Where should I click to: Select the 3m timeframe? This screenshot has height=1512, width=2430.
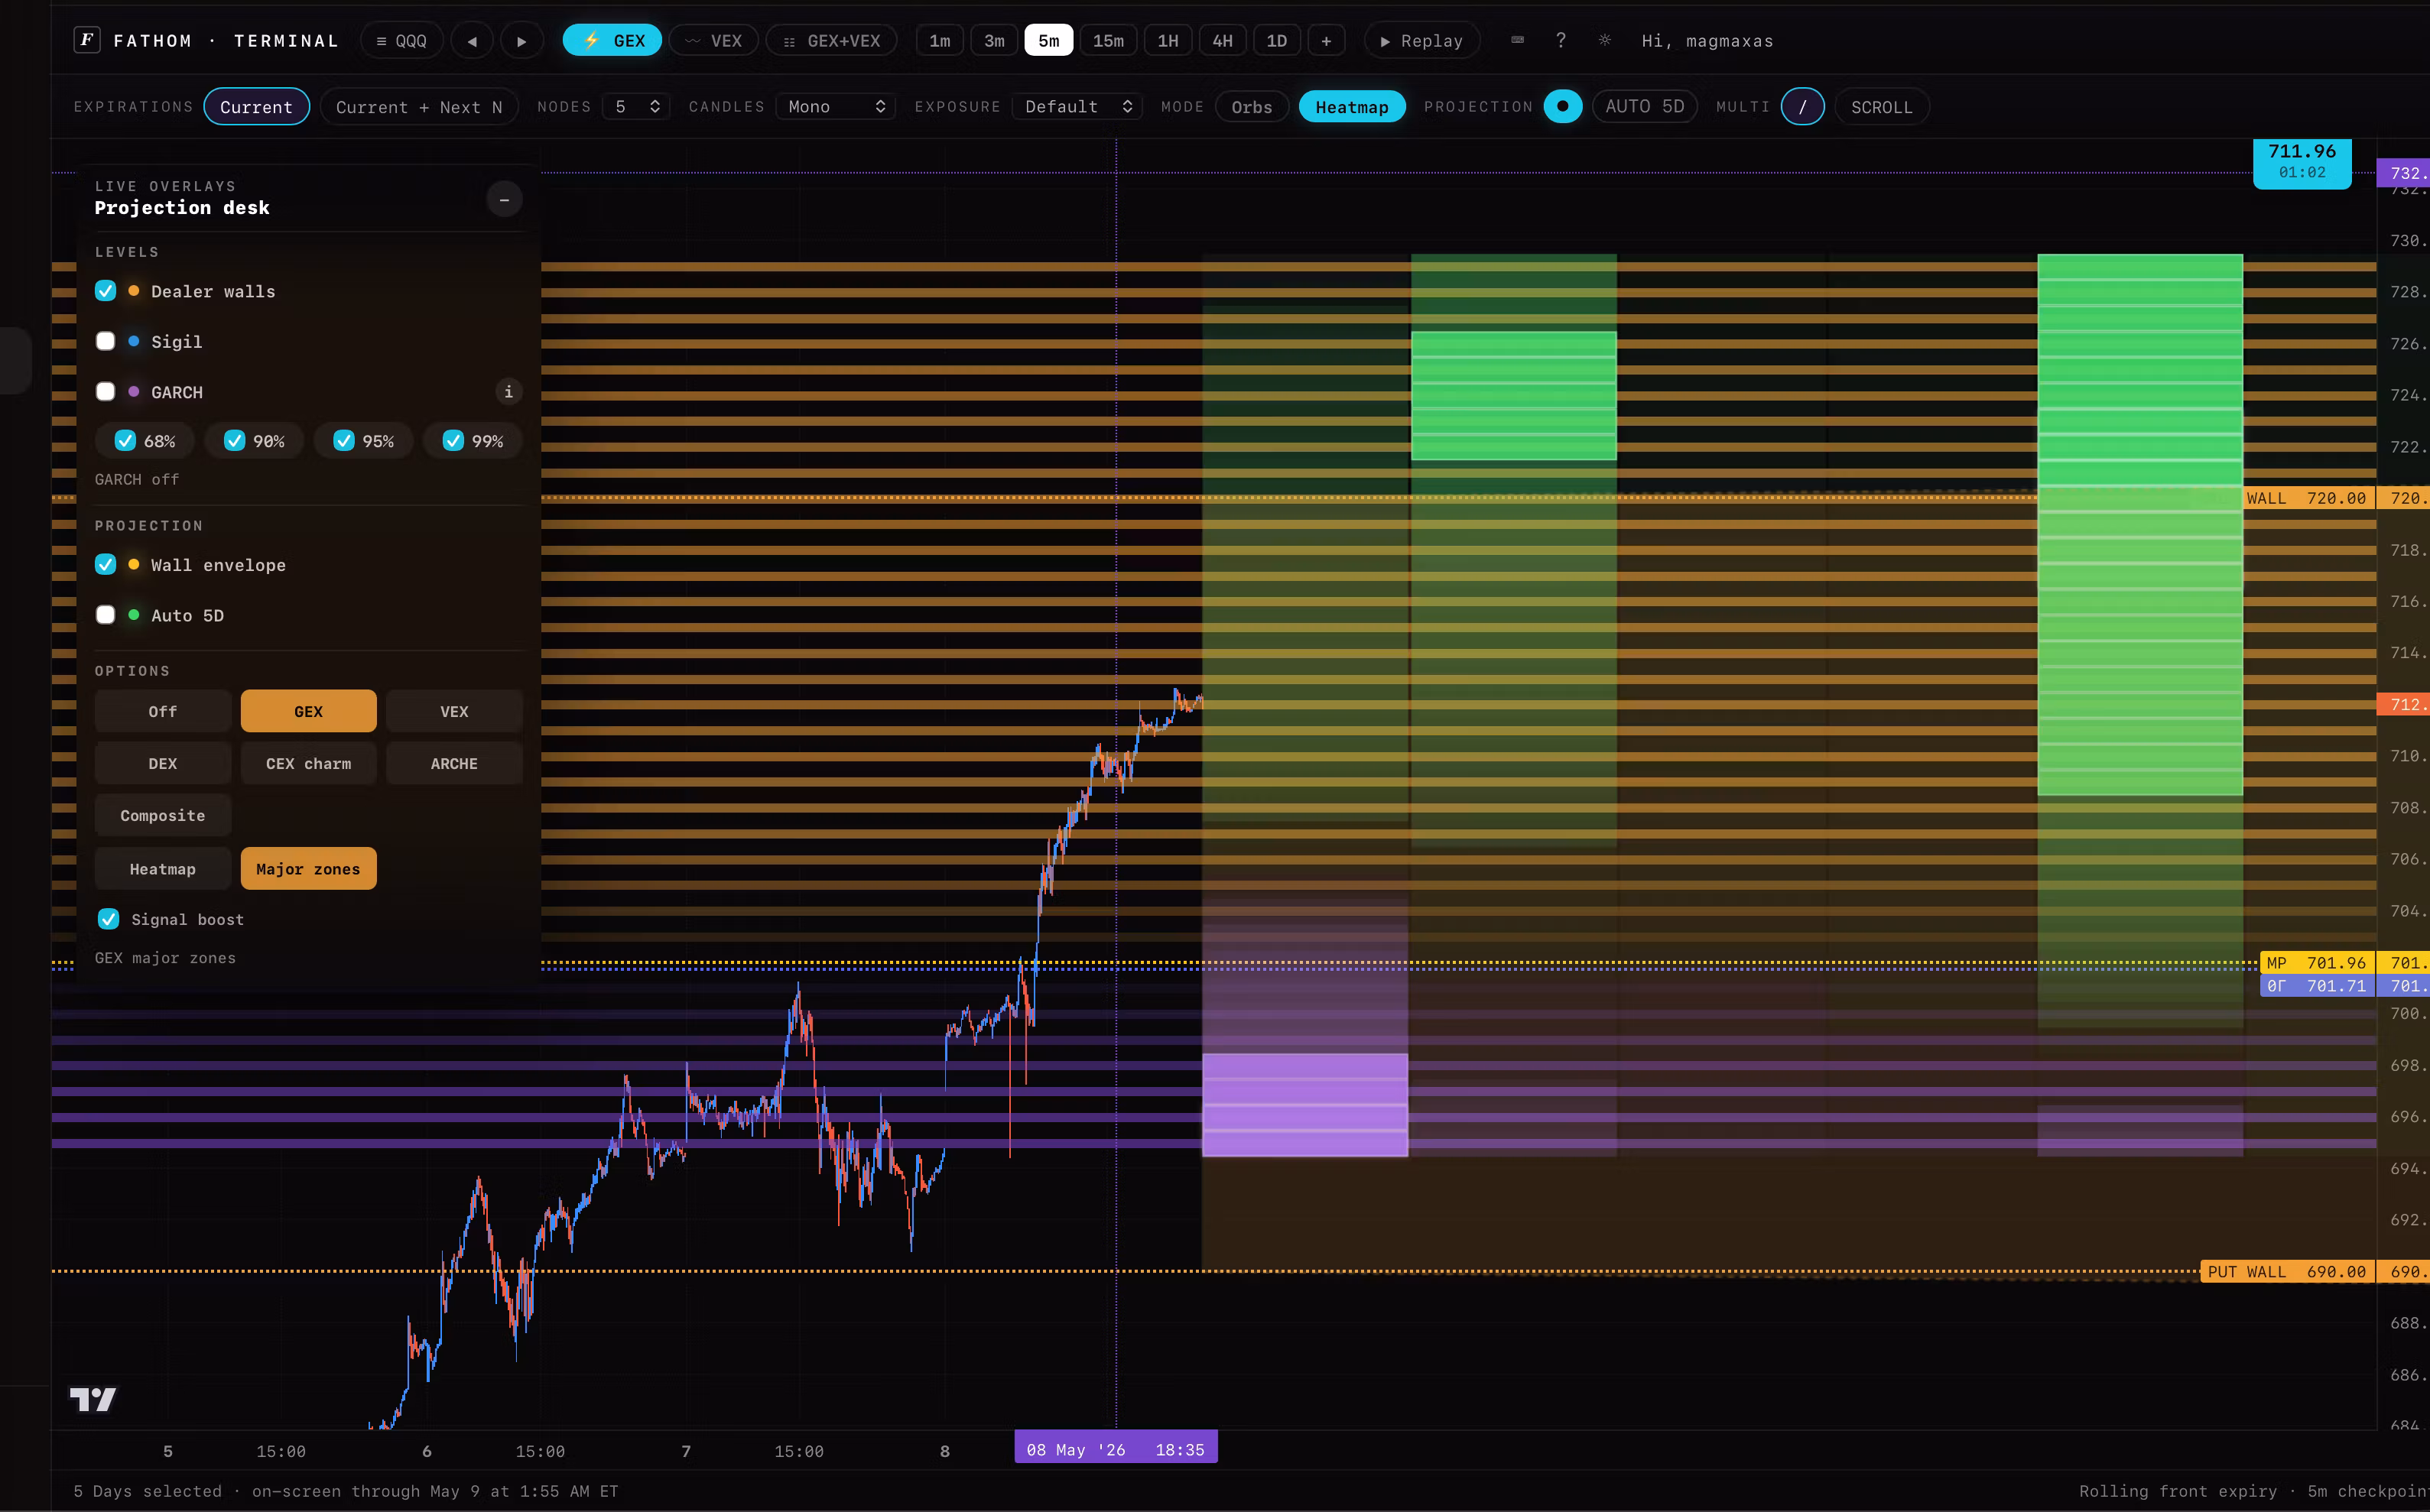(x=994, y=41)
